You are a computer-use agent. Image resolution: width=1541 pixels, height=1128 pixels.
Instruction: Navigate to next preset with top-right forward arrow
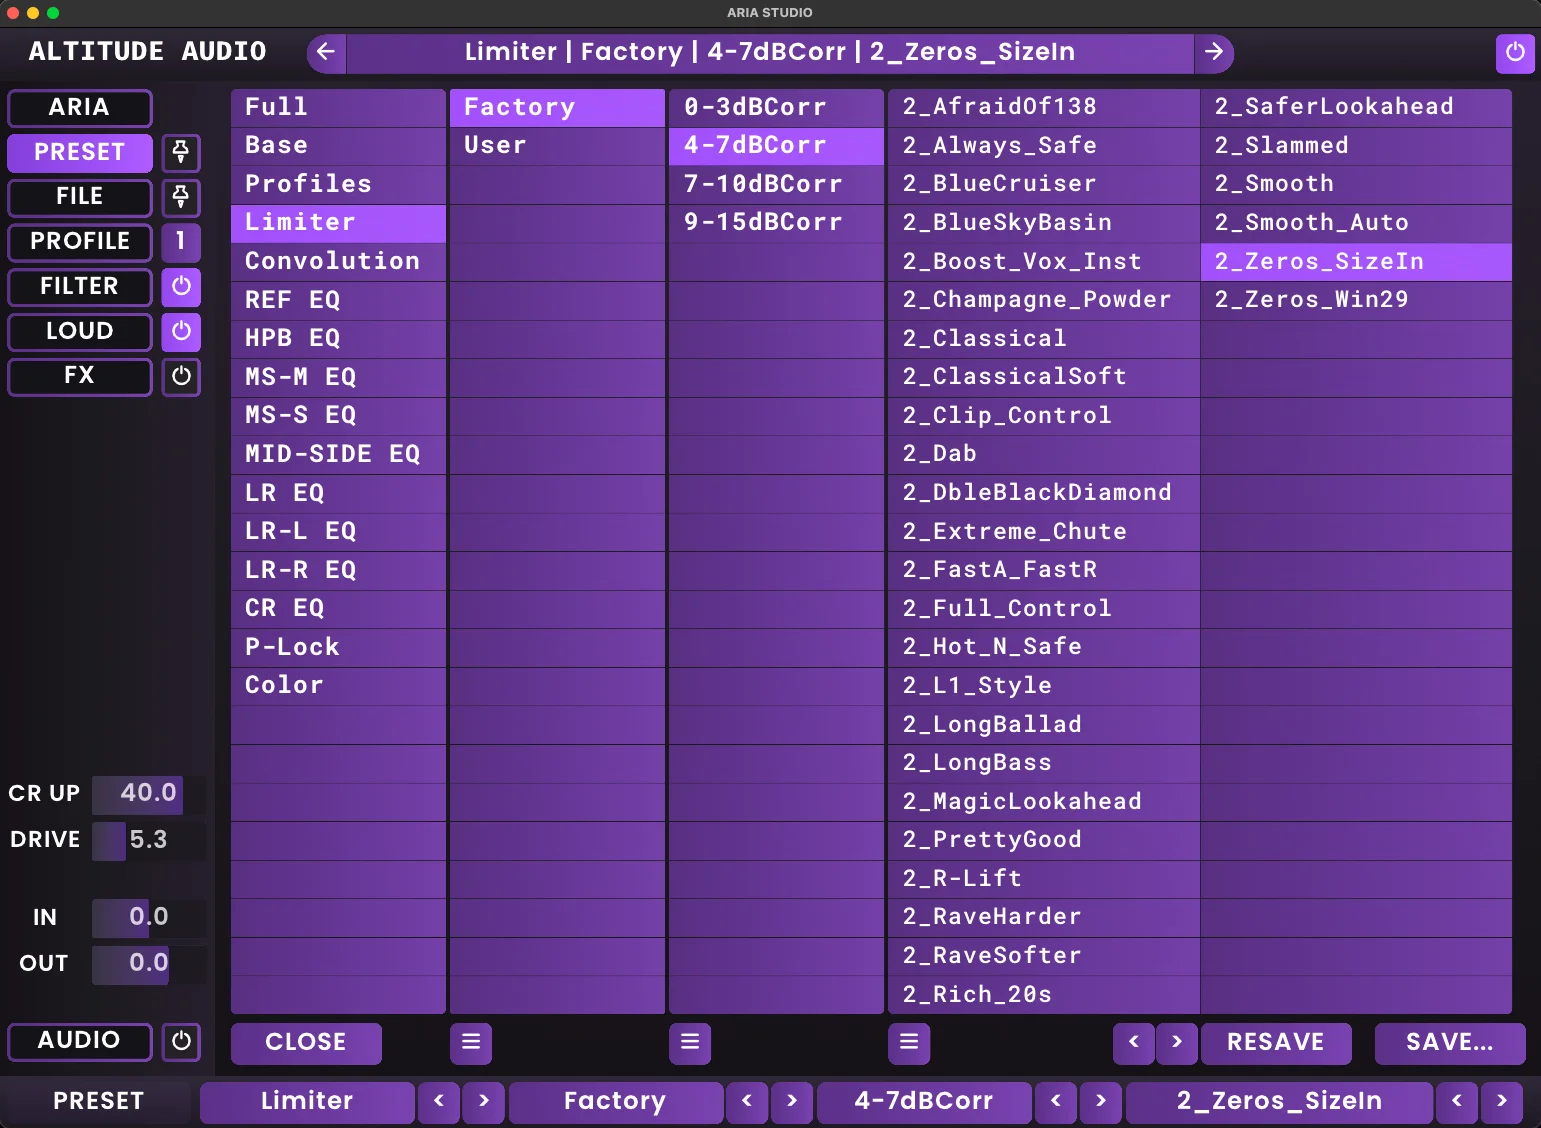coord(1214,53)
